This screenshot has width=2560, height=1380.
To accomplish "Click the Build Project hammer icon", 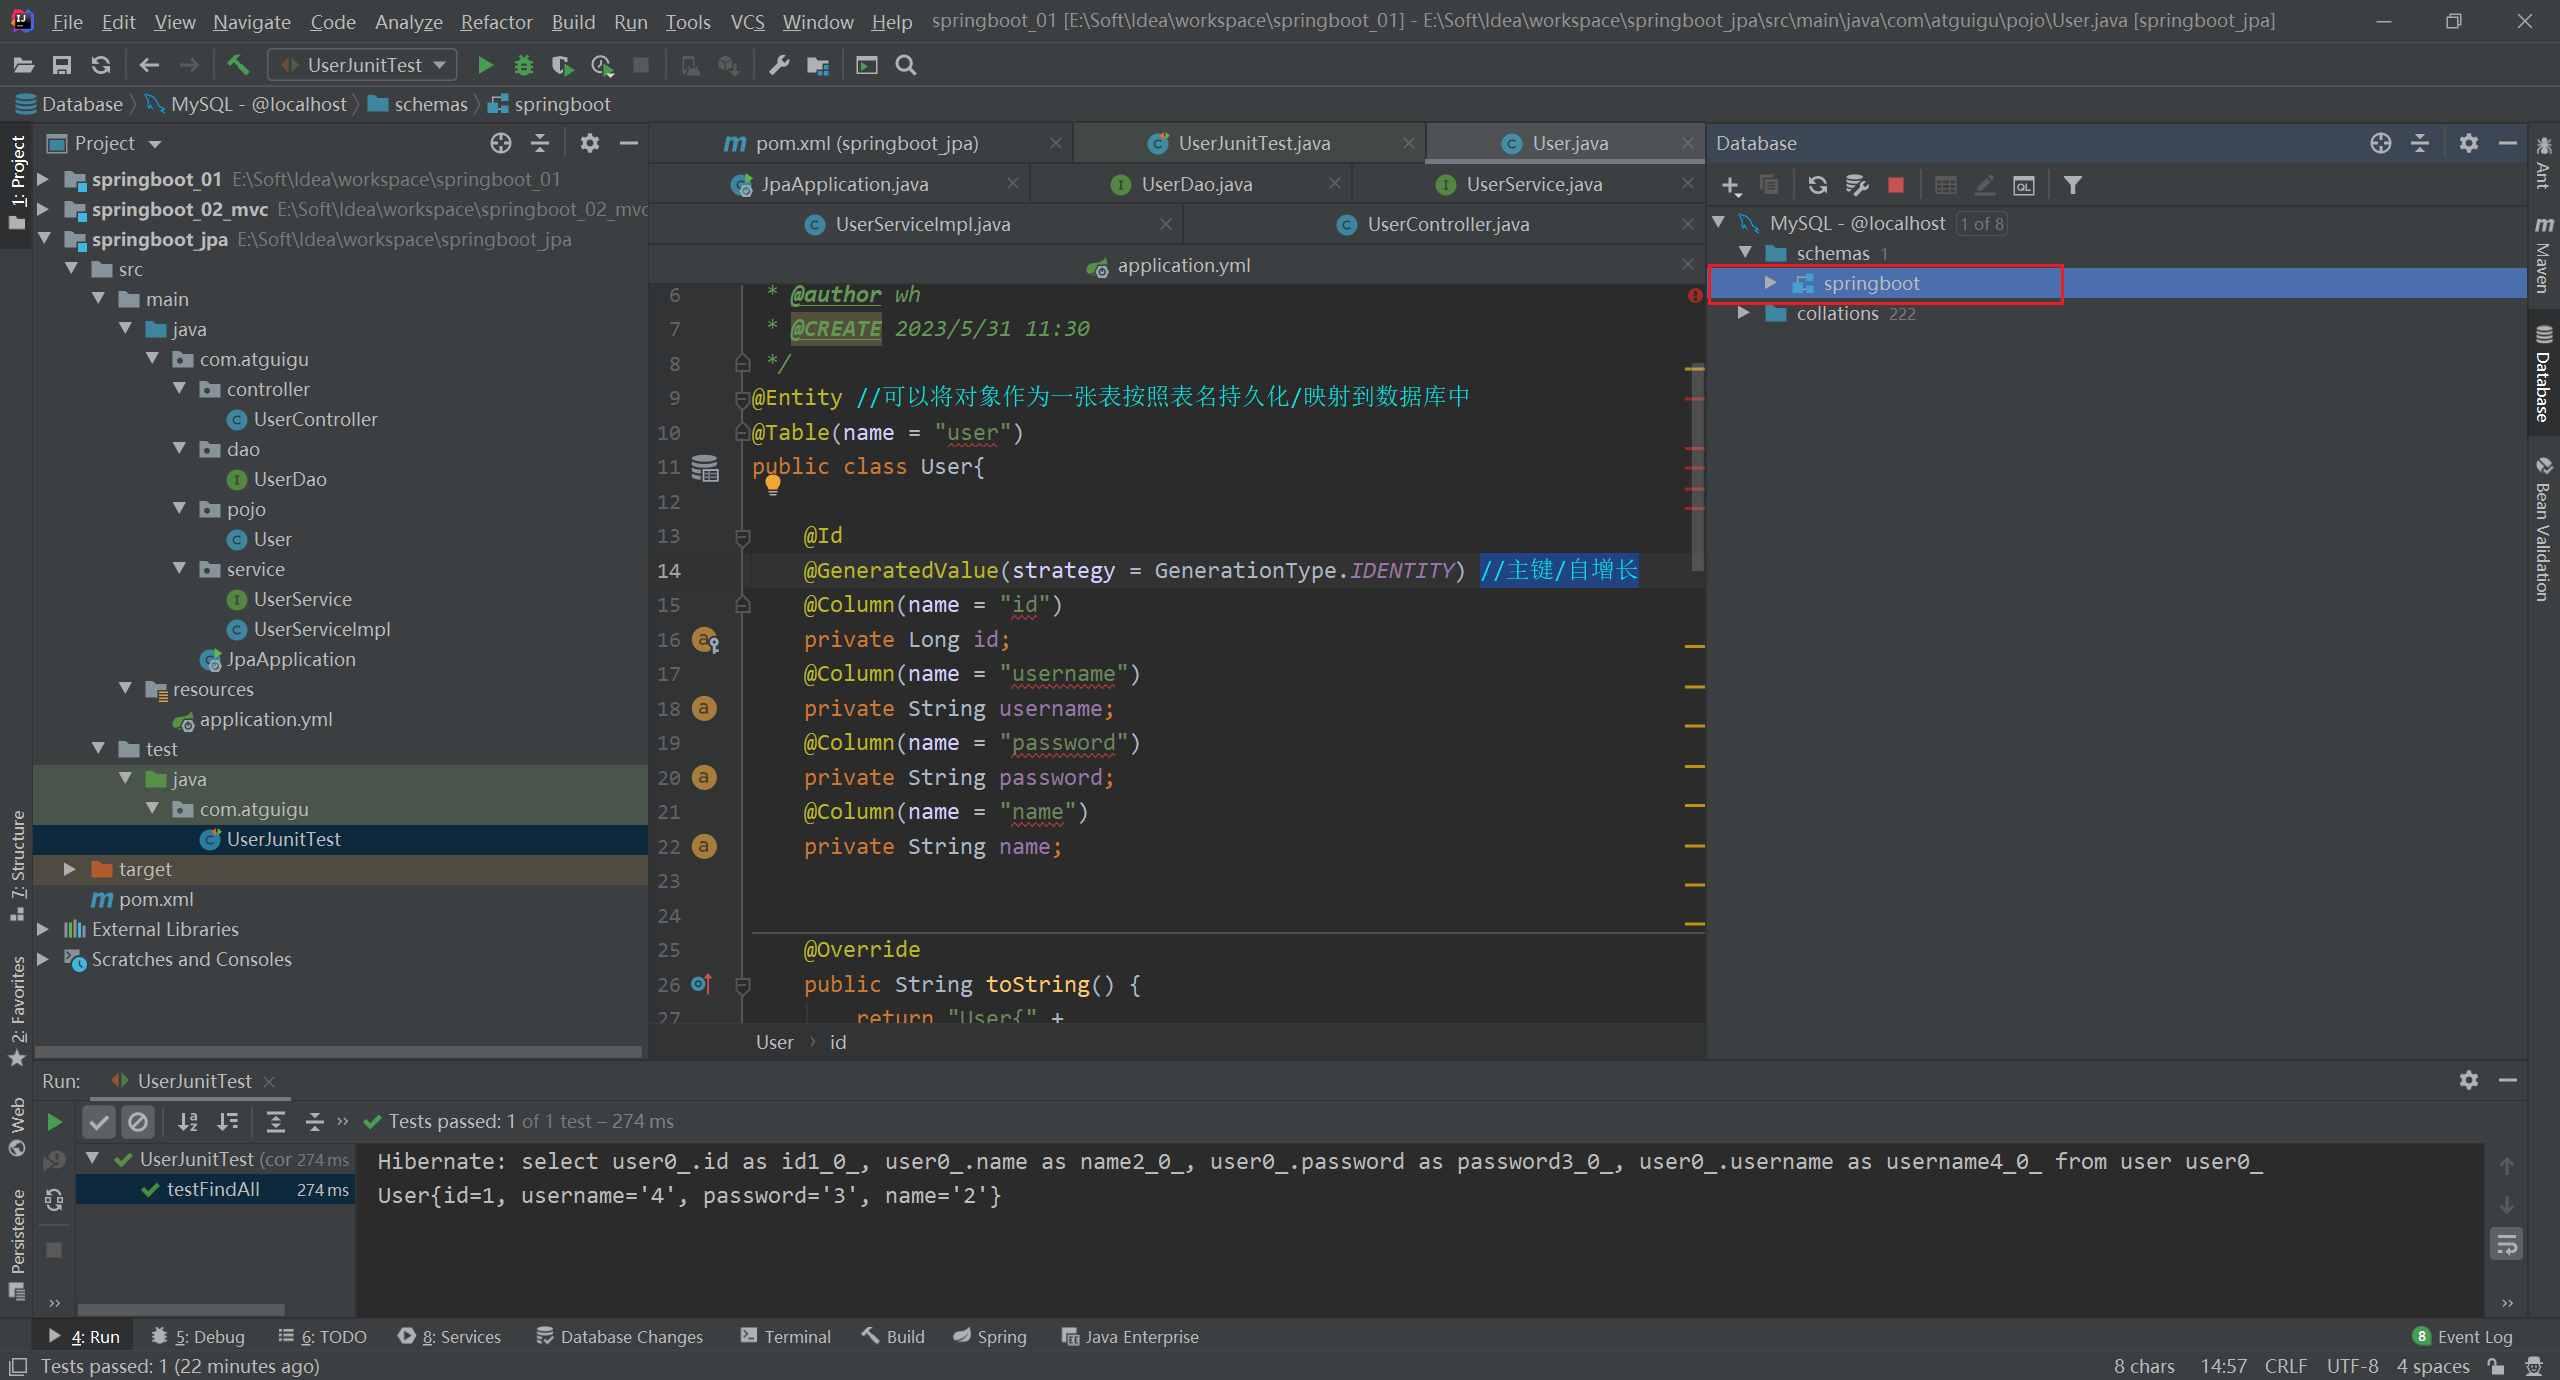I will [x=238, y=65].
